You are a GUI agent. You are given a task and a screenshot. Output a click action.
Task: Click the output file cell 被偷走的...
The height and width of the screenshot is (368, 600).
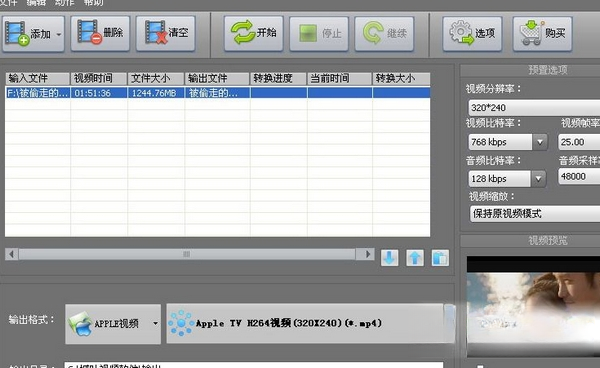[x=217, y=93]
